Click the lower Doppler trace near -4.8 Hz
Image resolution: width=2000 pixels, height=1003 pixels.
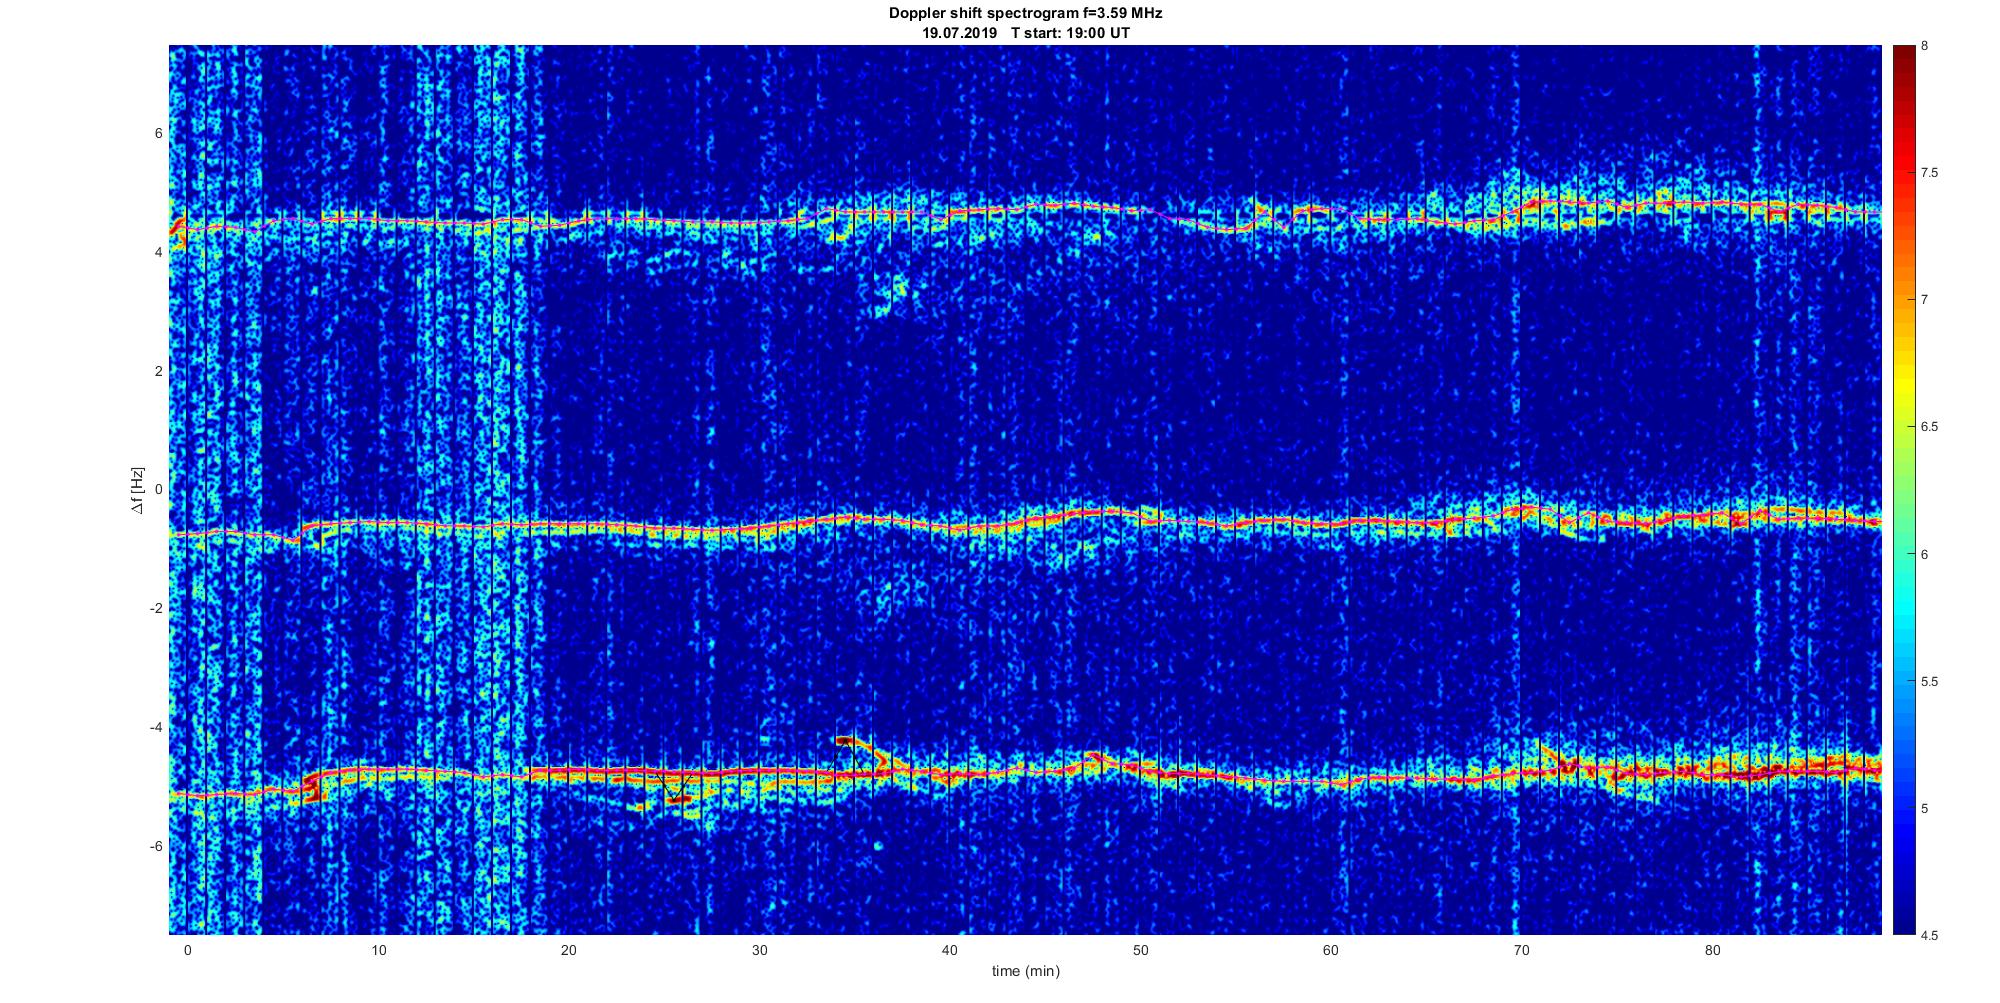(x=1025, y=773)
